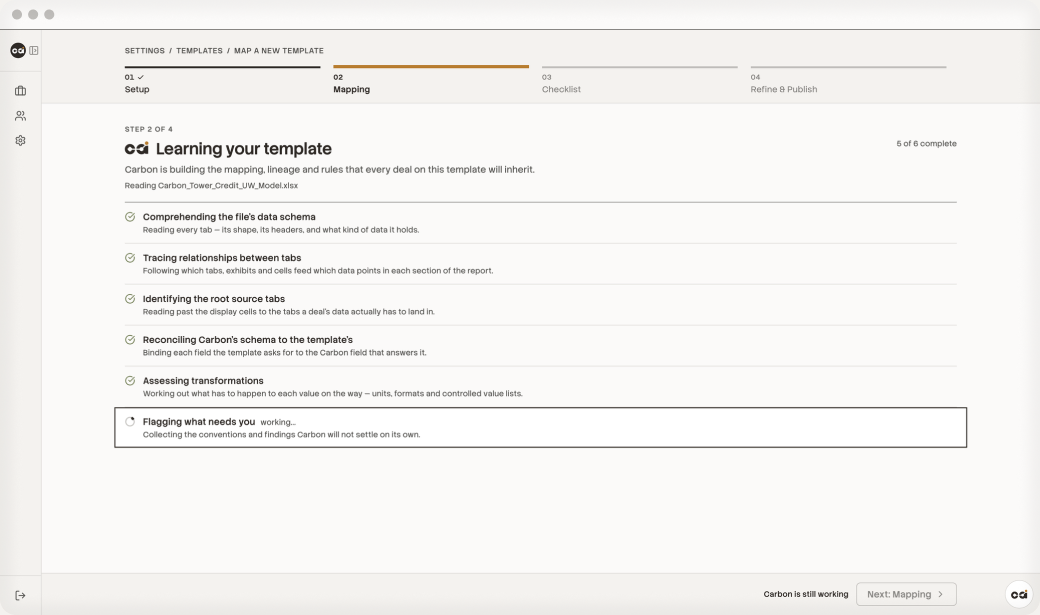Open the Carbon assistant bubble bottom right
The image size is (1040, 615).
coord(1019,594)
